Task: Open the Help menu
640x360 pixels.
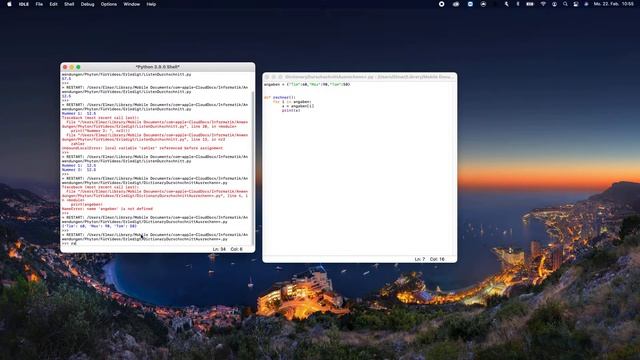Action: click(x=151, y=4)
